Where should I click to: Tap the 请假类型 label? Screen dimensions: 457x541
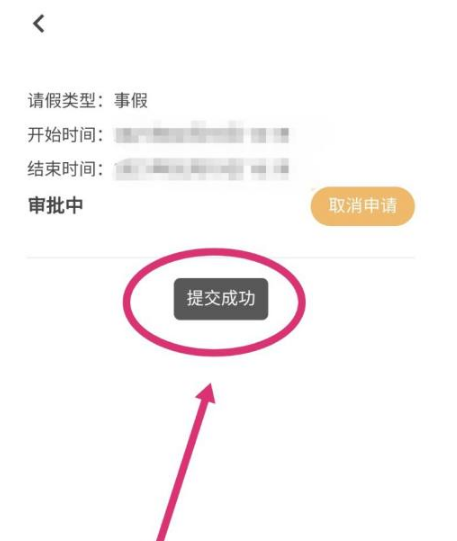click(x=62, y=101)
